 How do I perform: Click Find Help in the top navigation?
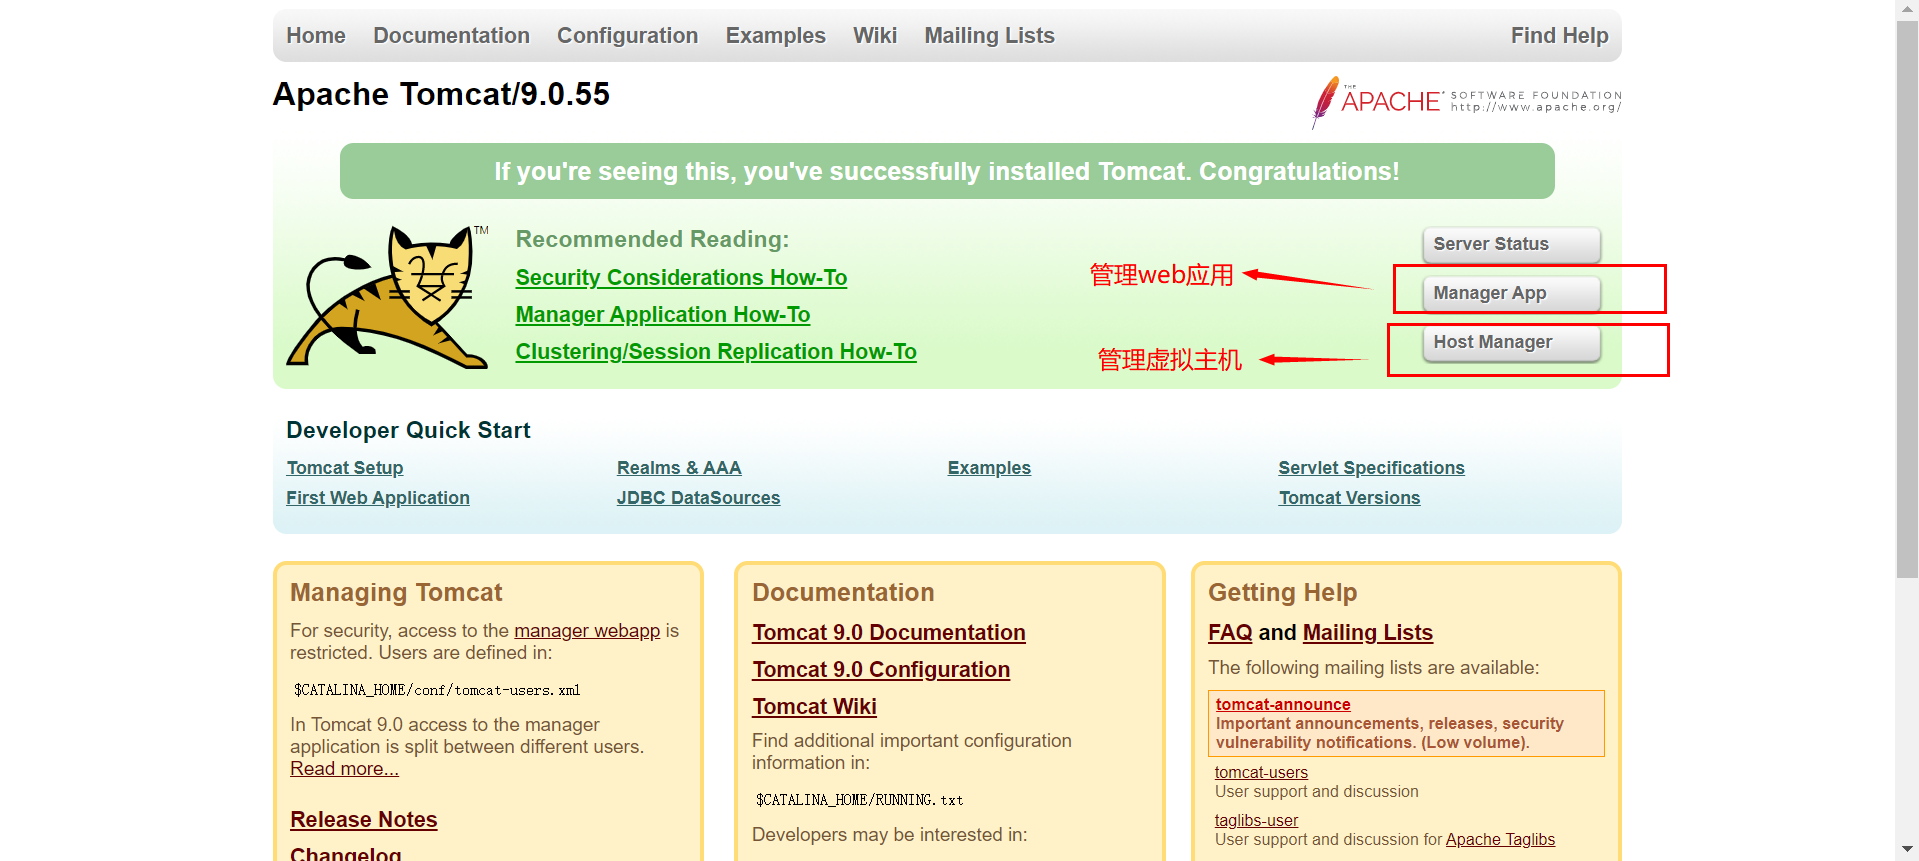pyautogui.click(x=1559, y=36)
